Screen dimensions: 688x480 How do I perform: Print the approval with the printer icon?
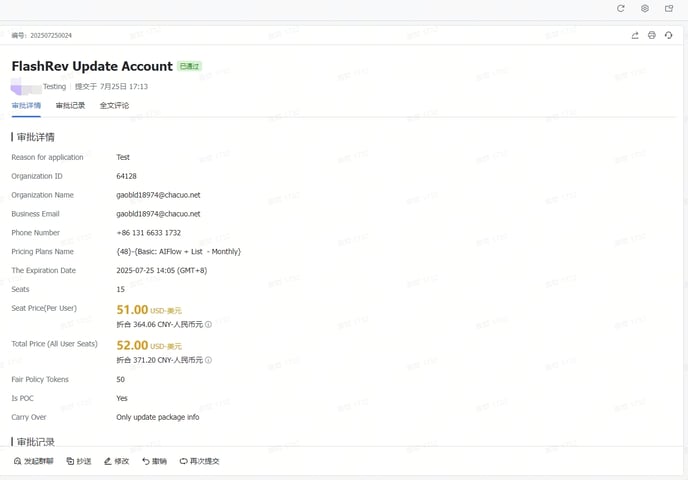point(652,35)
